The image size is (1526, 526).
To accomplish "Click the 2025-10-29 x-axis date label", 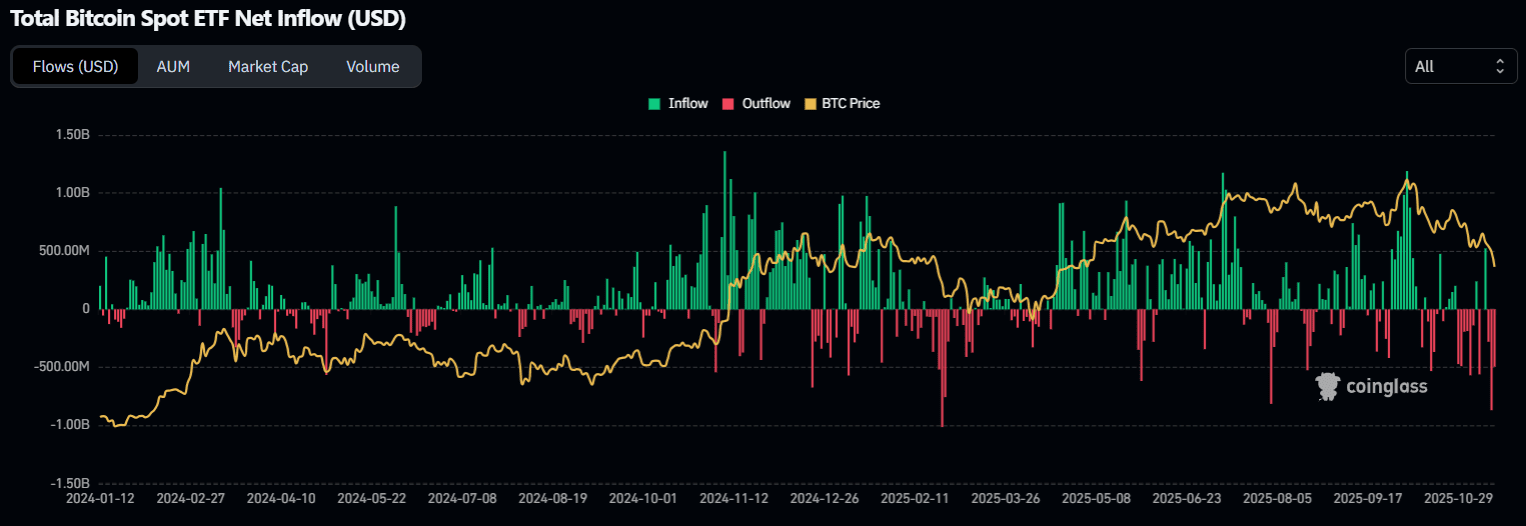I will 1460,497.
